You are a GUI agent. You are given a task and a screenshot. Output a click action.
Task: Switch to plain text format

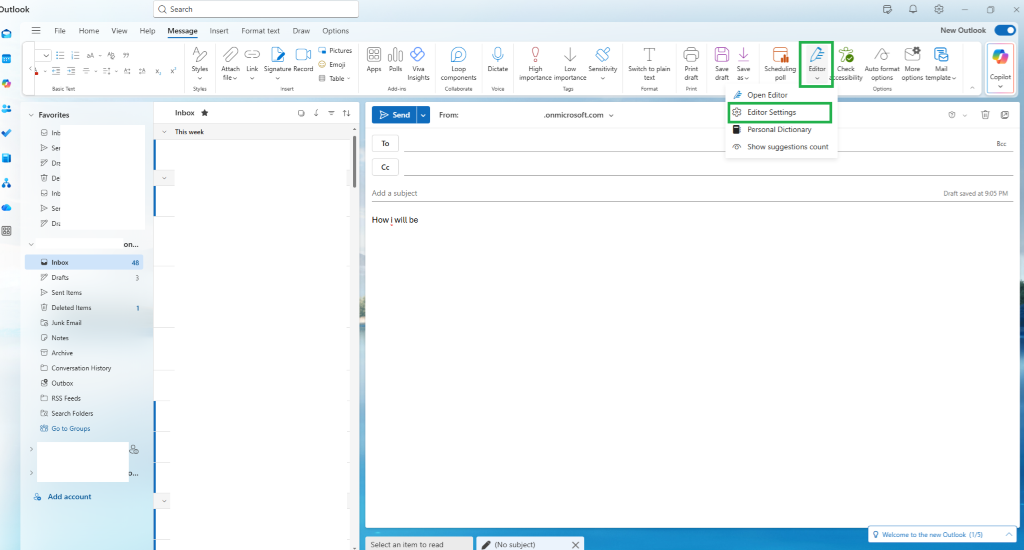coord(649,63)
